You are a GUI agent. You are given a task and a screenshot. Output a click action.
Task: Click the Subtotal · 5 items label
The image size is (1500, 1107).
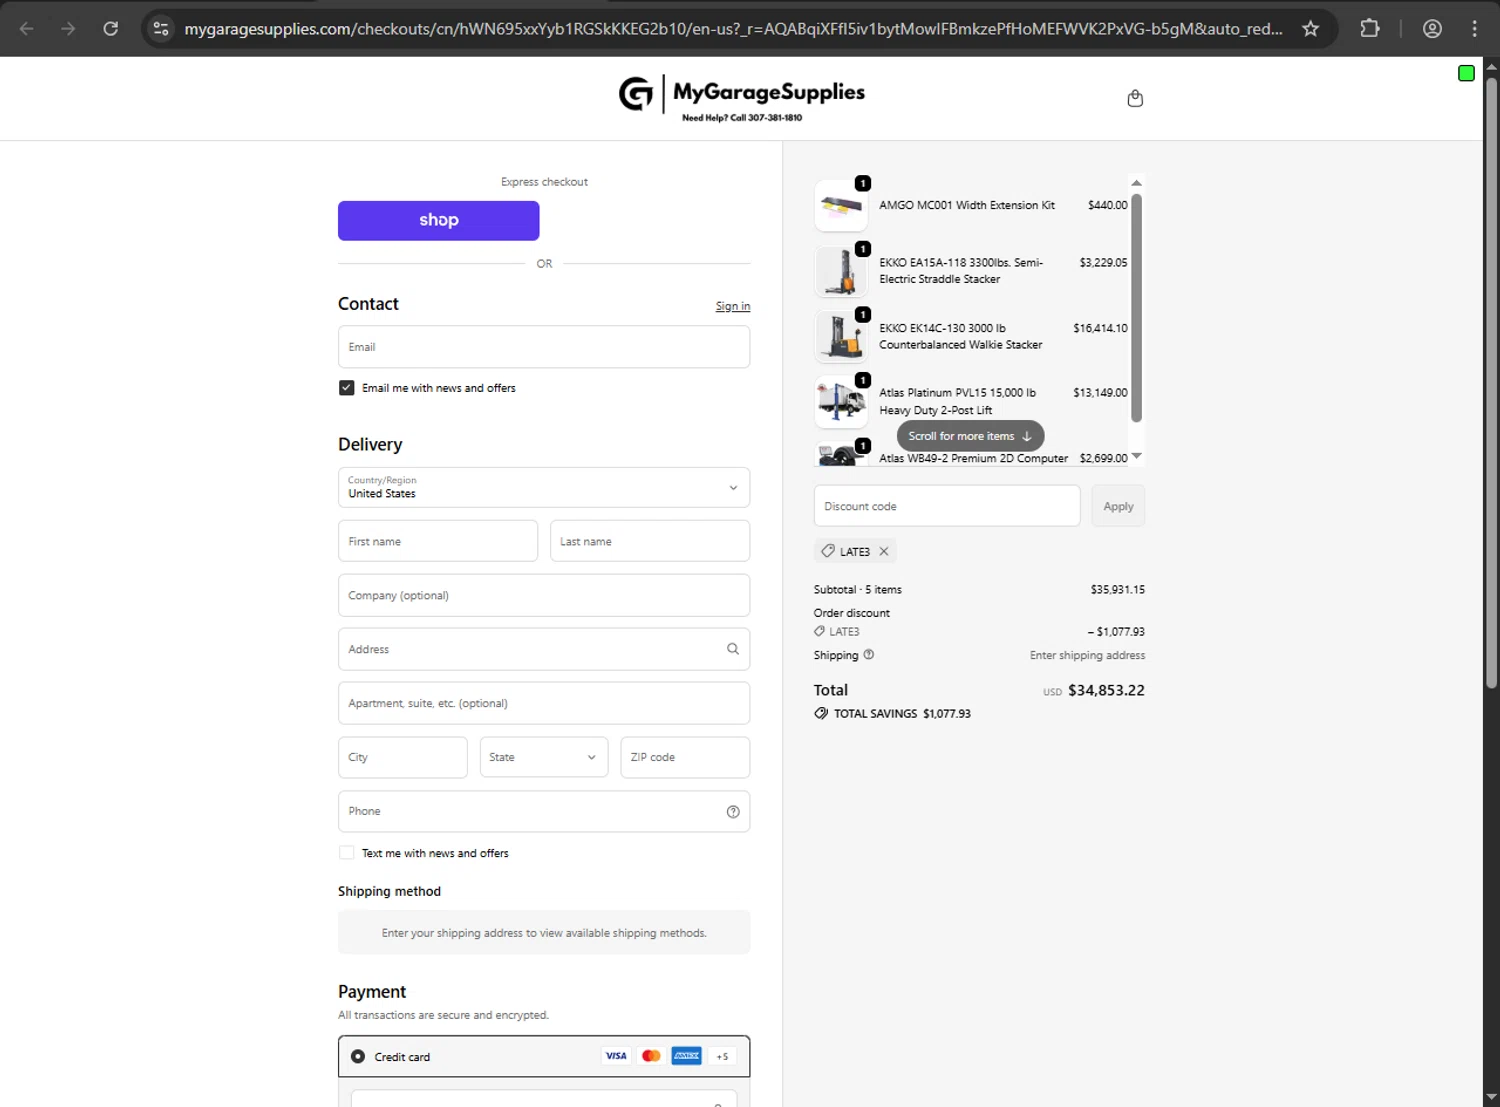click(857, 589)
